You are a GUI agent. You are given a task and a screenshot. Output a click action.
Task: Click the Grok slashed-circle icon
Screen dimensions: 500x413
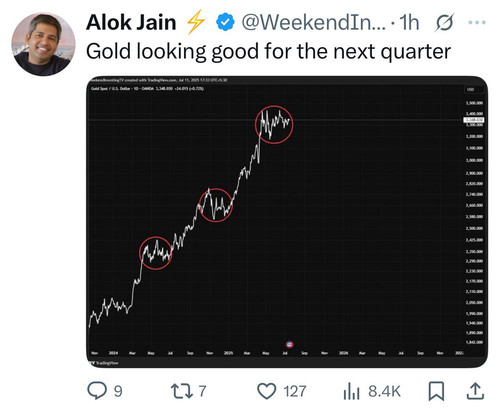(444, 23)
